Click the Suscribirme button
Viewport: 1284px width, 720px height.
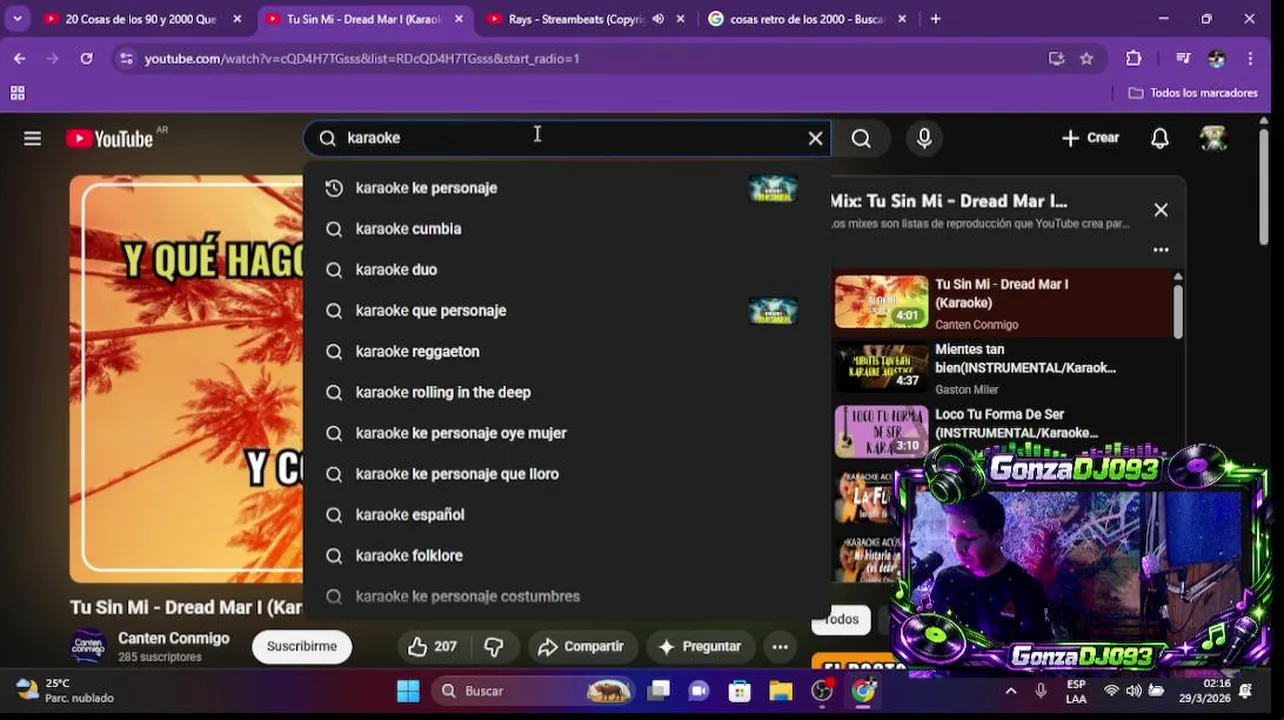tap(302, 647)
